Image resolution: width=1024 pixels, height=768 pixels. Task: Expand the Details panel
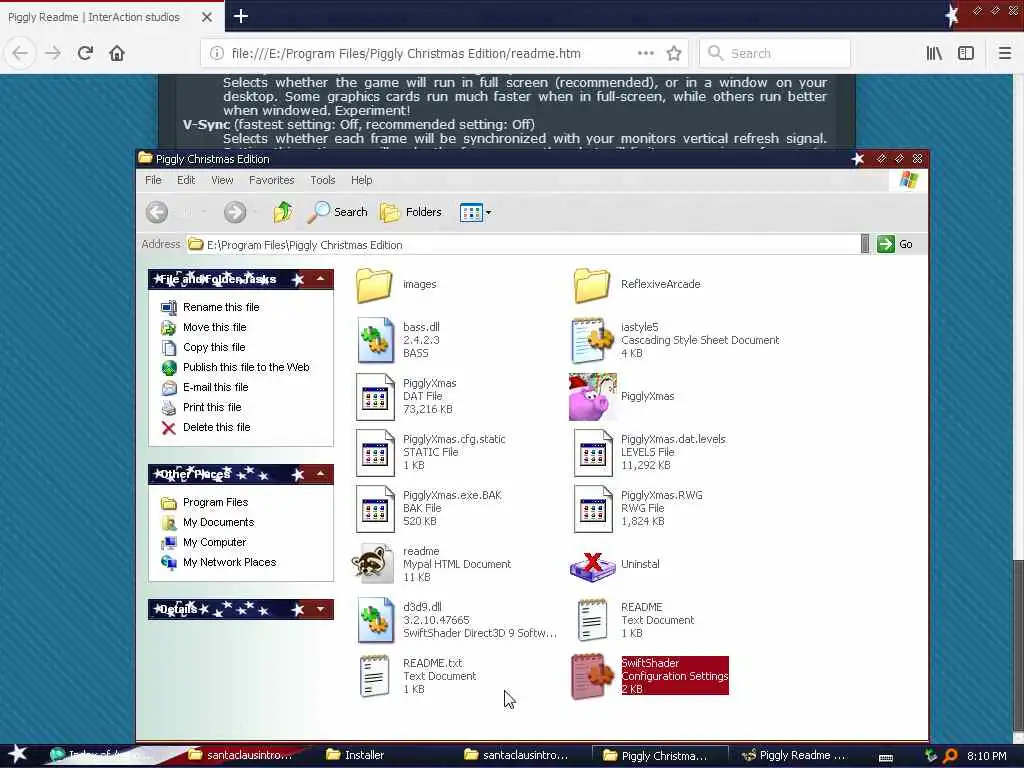coord(321,609)
